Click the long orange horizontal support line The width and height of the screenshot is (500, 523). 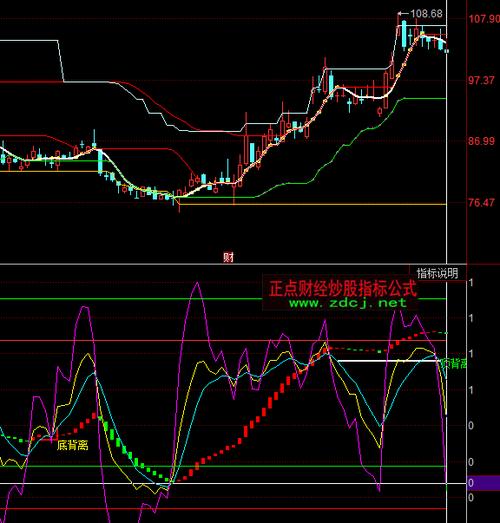tap(313, 204)
